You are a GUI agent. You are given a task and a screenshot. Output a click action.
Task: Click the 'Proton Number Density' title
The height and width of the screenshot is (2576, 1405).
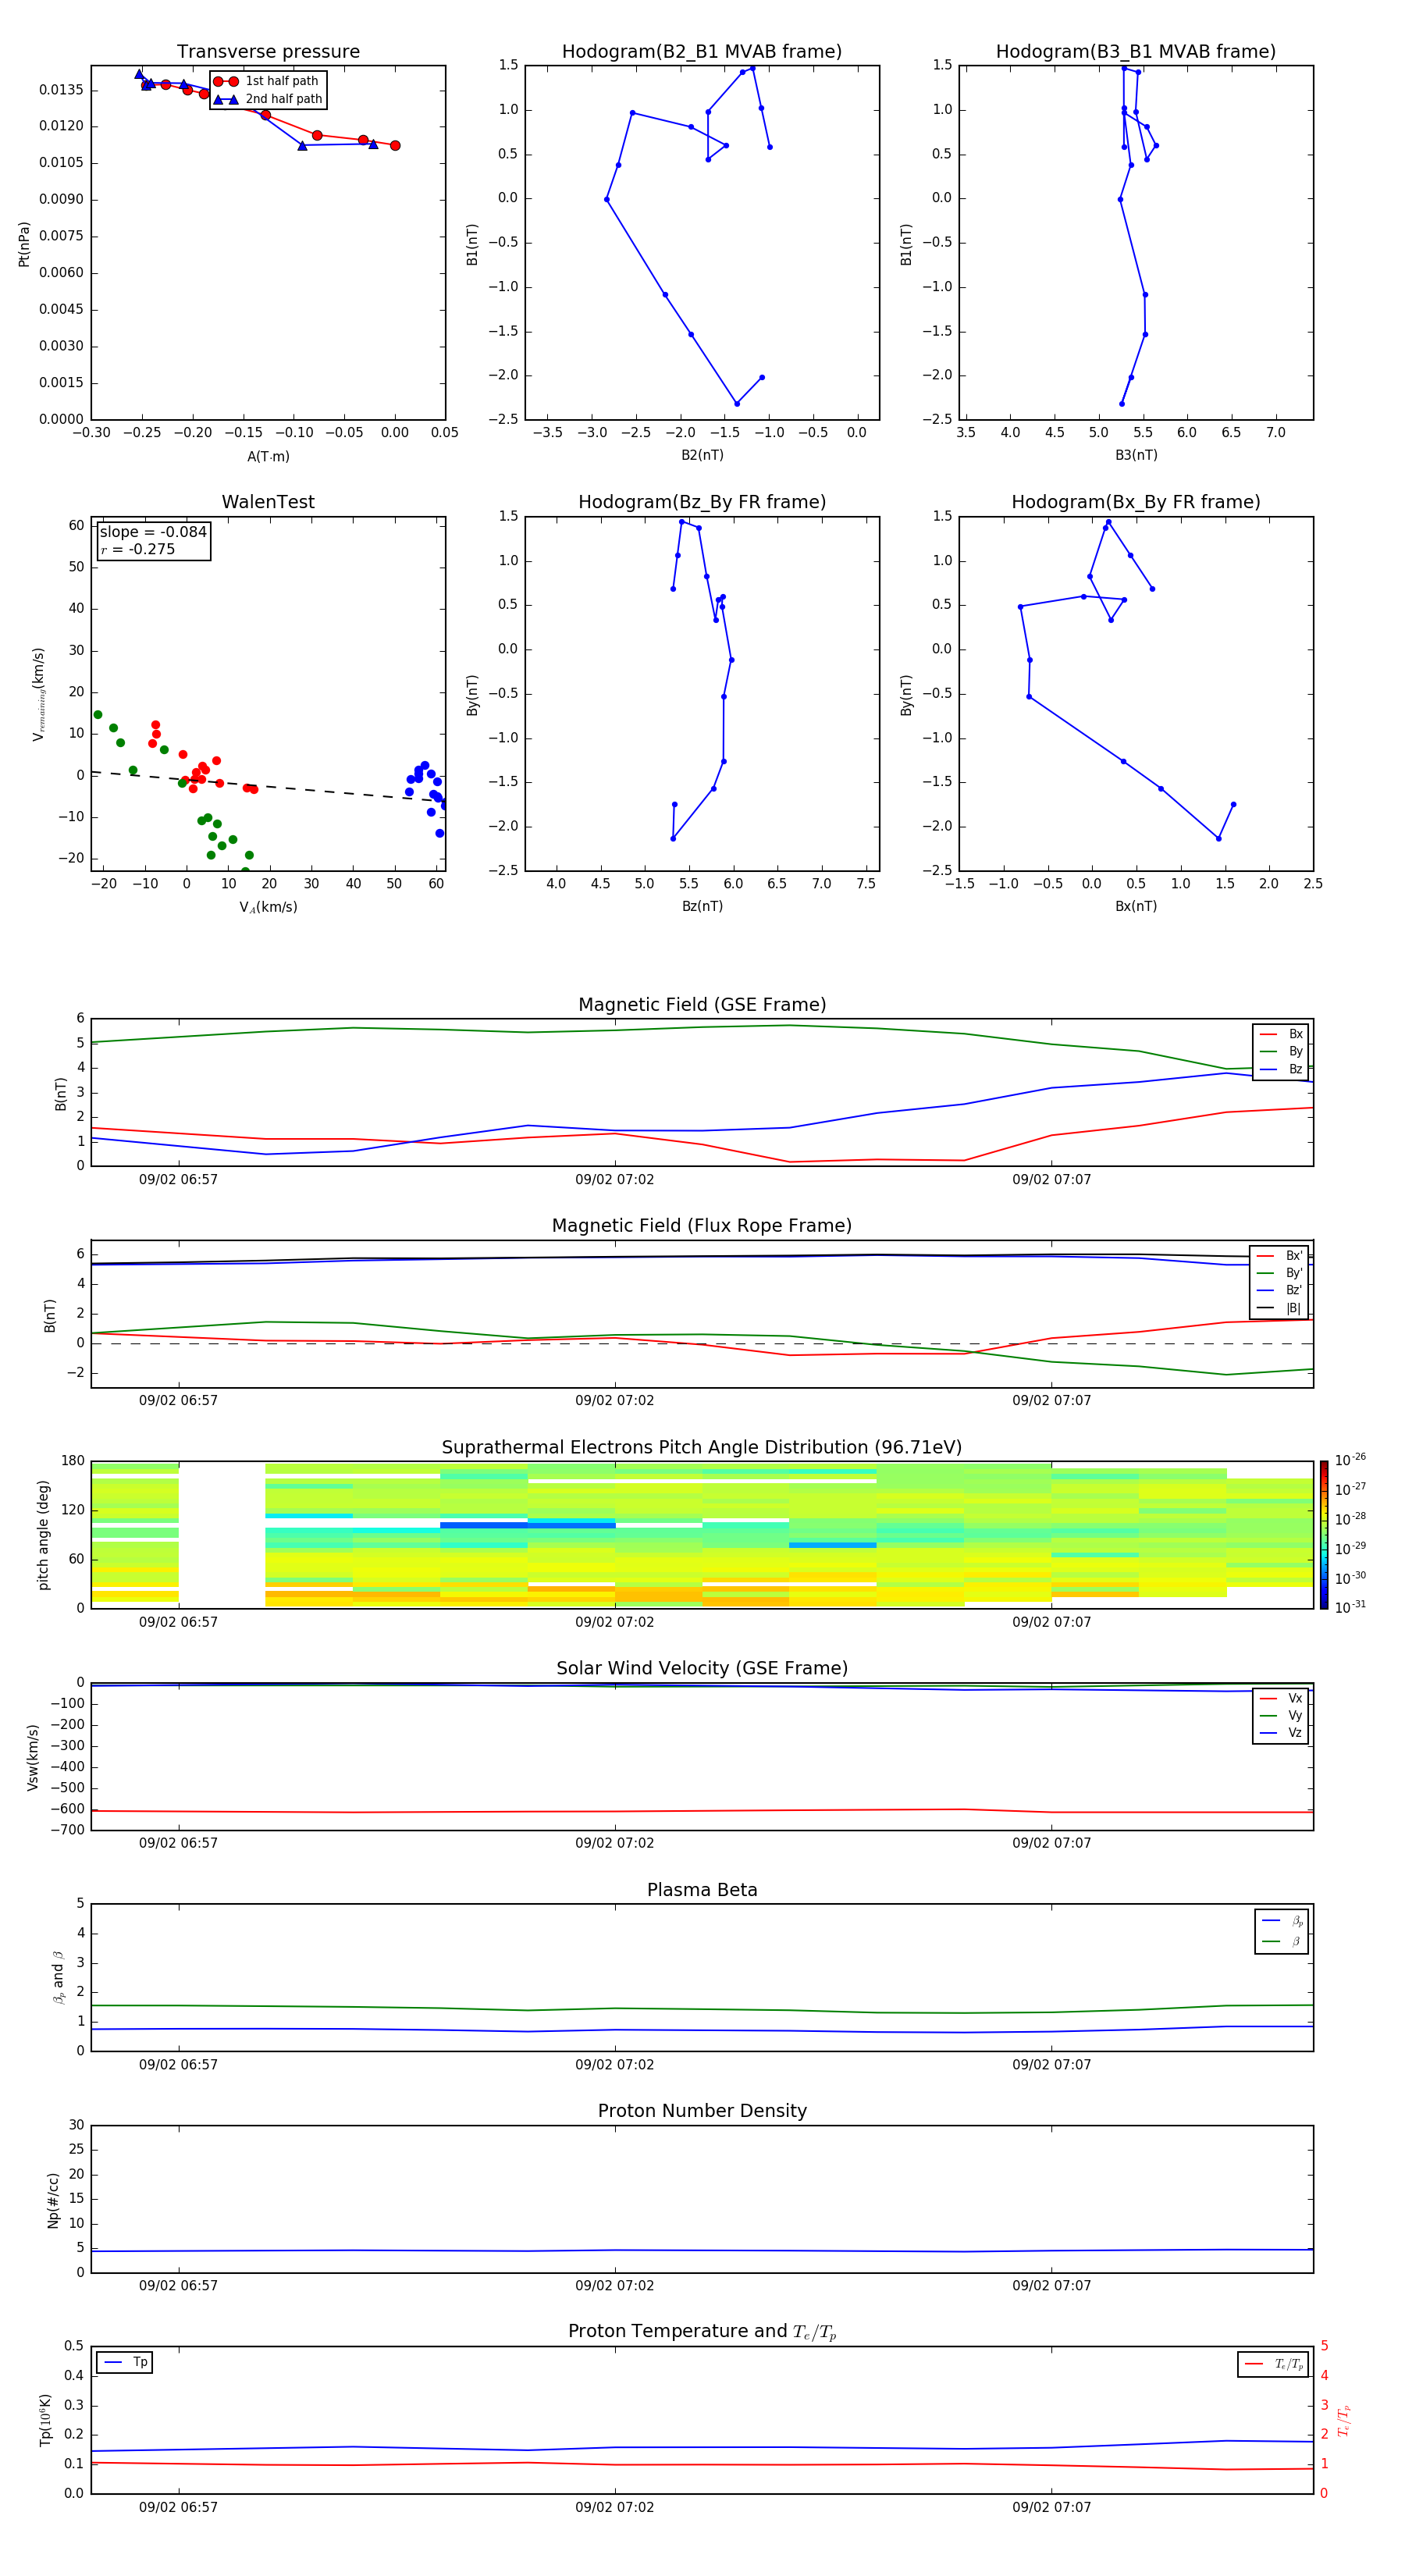pyautogui.click(x=702, y=2111)
